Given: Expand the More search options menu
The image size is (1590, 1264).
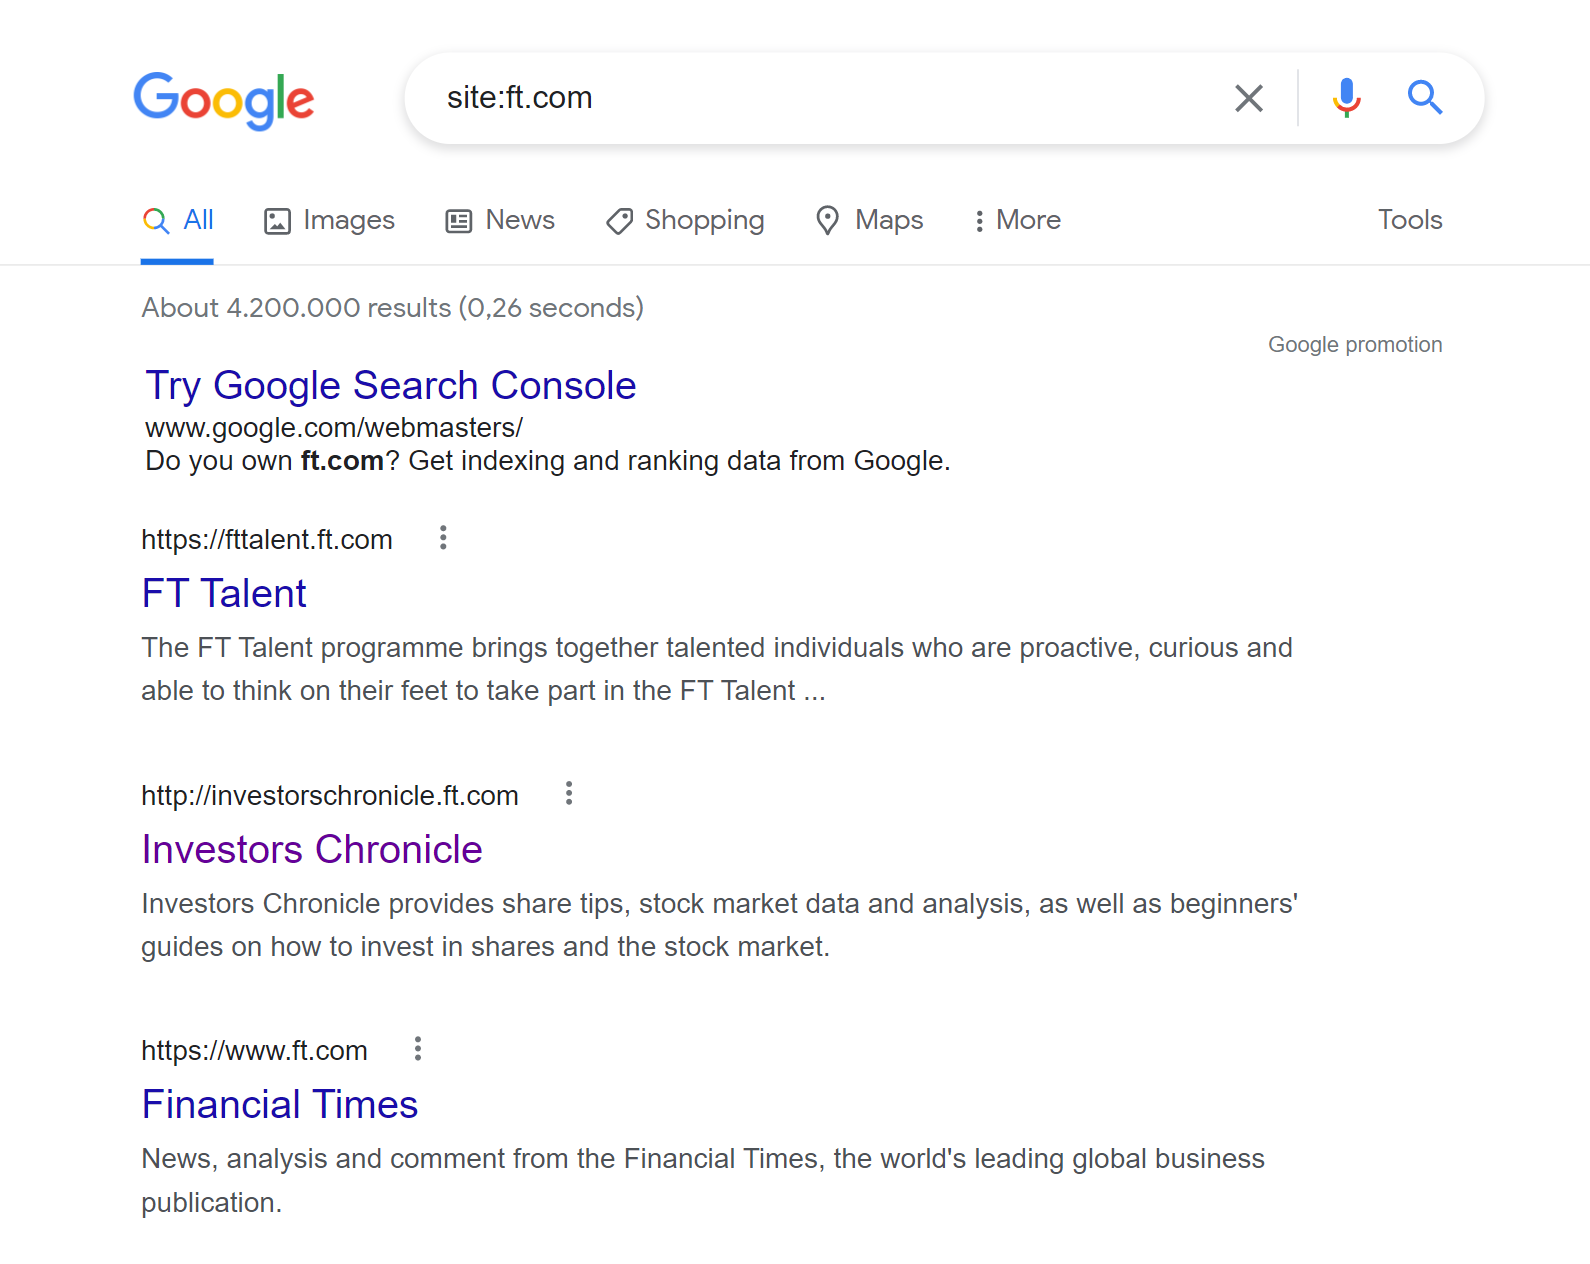Looking at the screenshot, I should (1017, 220).
